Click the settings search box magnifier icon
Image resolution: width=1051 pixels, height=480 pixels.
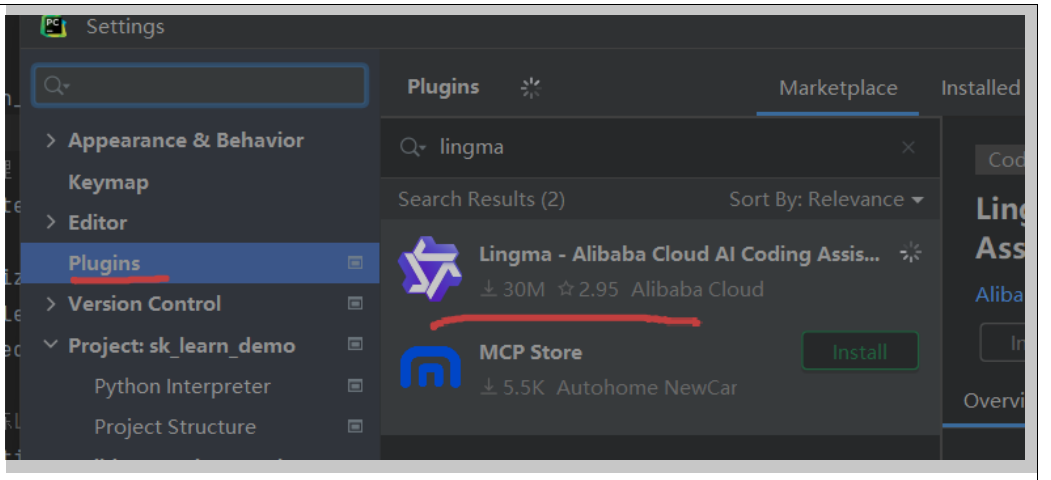[x=55, y=85]
